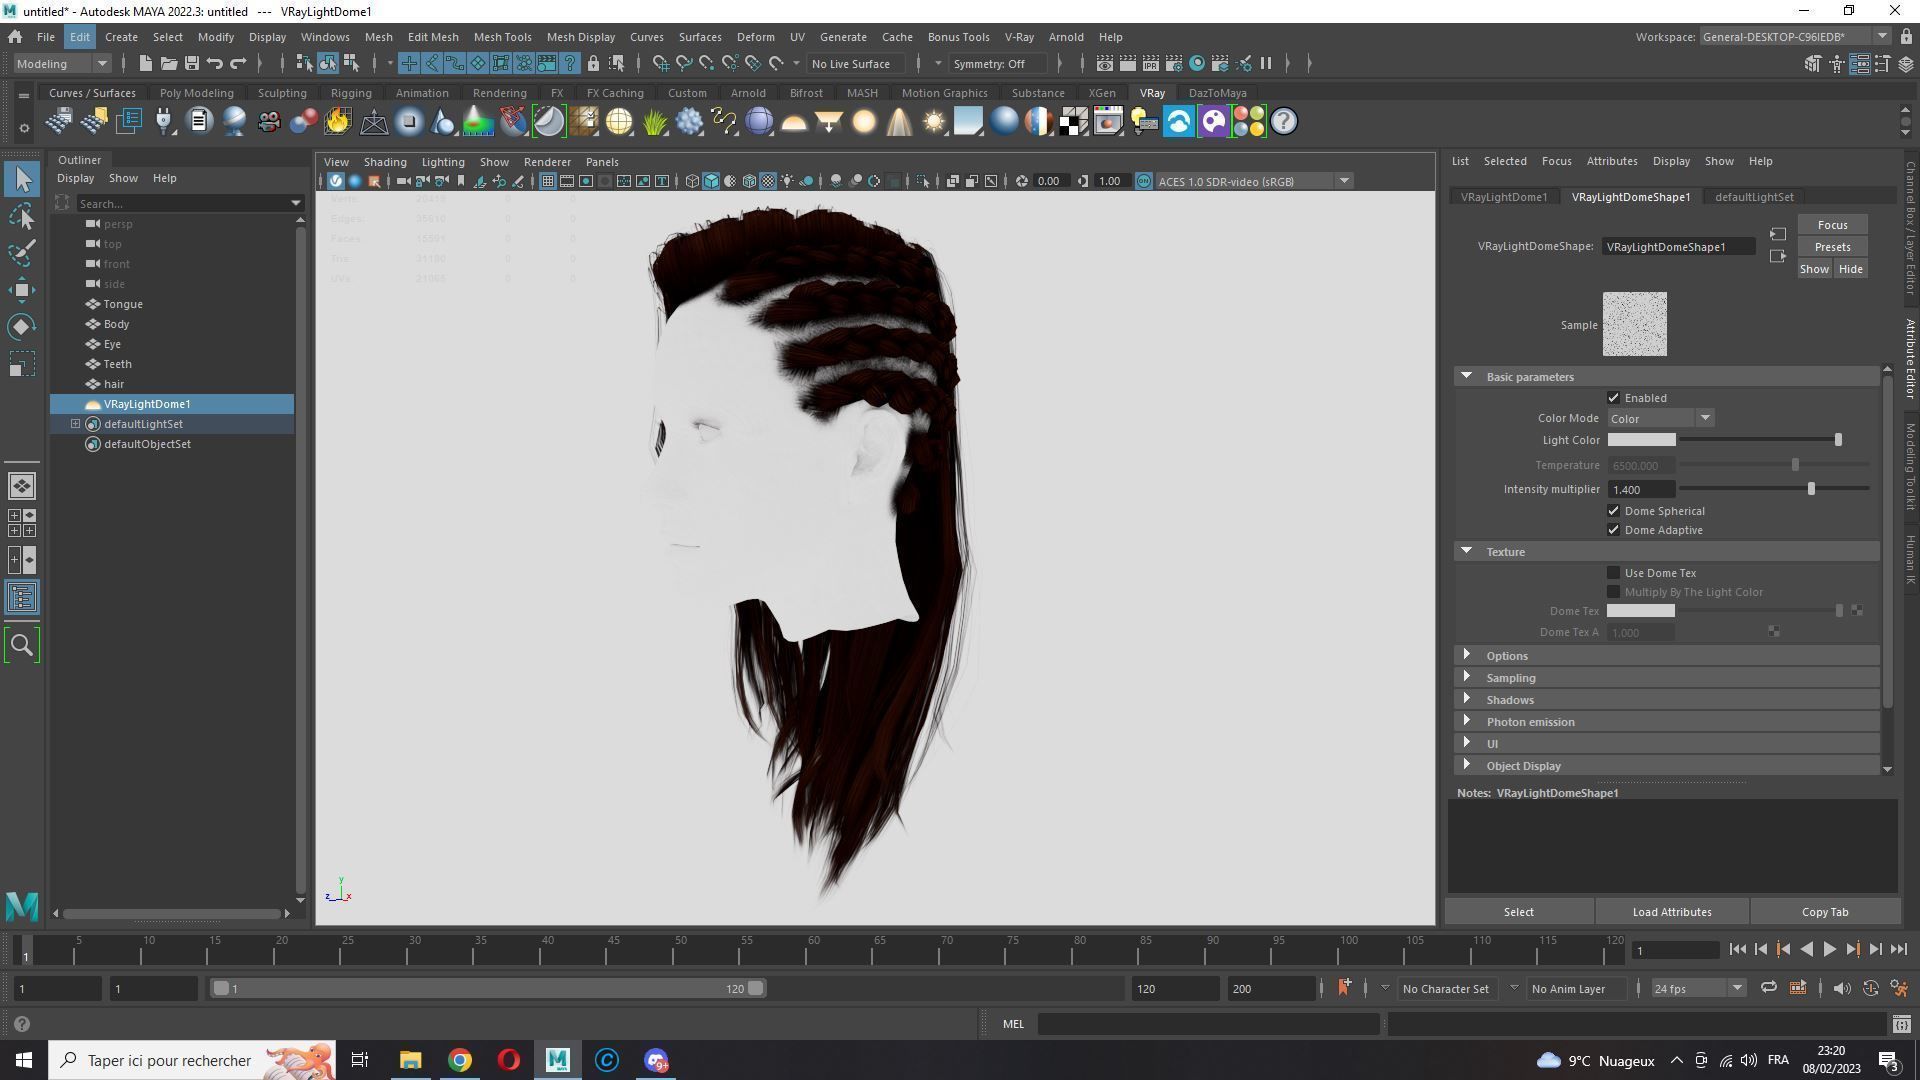The width and height of the screenshot is (1920, 1080).
Task: Click the Copy Tab button
Action: (x=1825, y=912)
